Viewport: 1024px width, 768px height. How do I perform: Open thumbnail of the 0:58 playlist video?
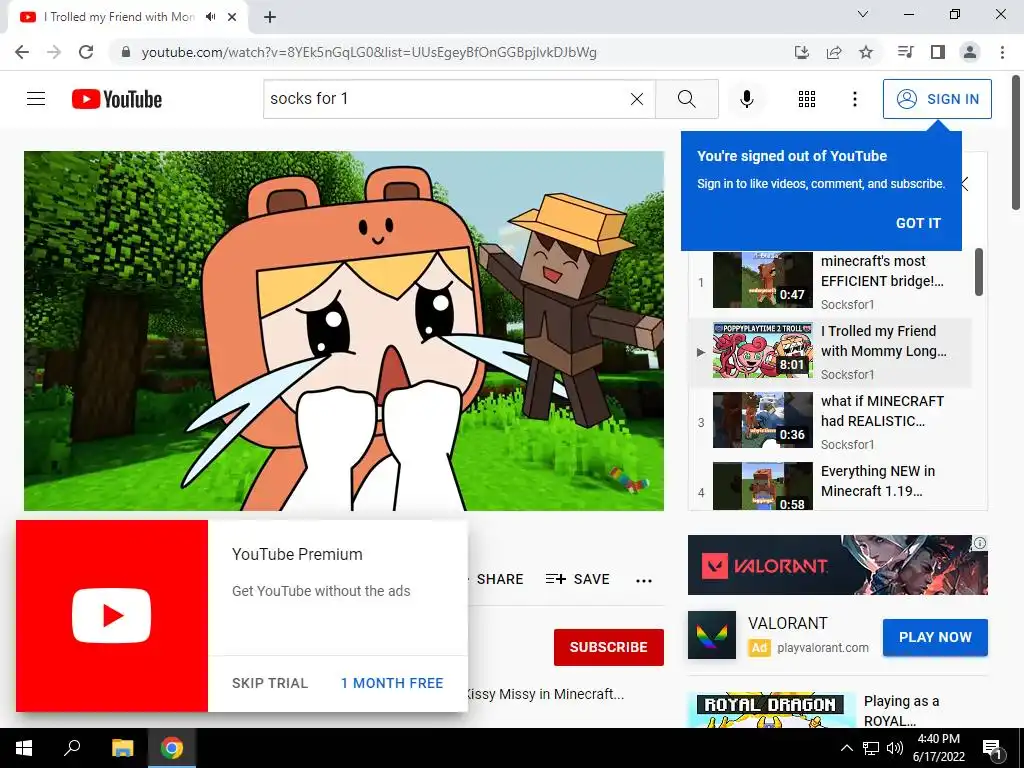763,486
